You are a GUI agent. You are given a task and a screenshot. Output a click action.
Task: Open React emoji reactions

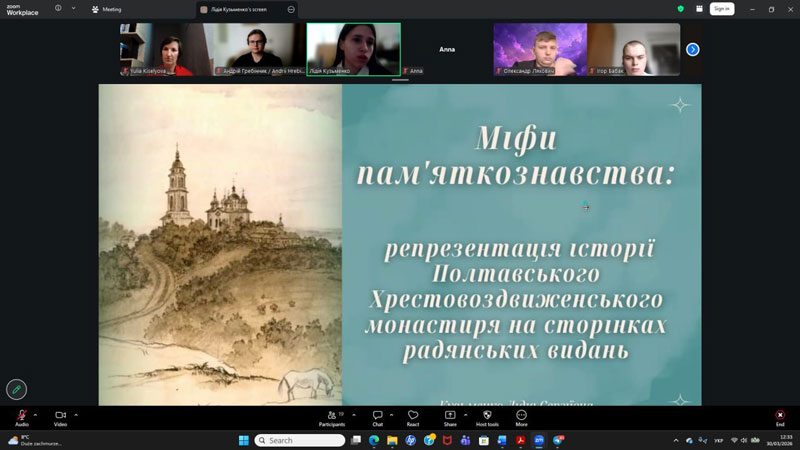point(412,415)
